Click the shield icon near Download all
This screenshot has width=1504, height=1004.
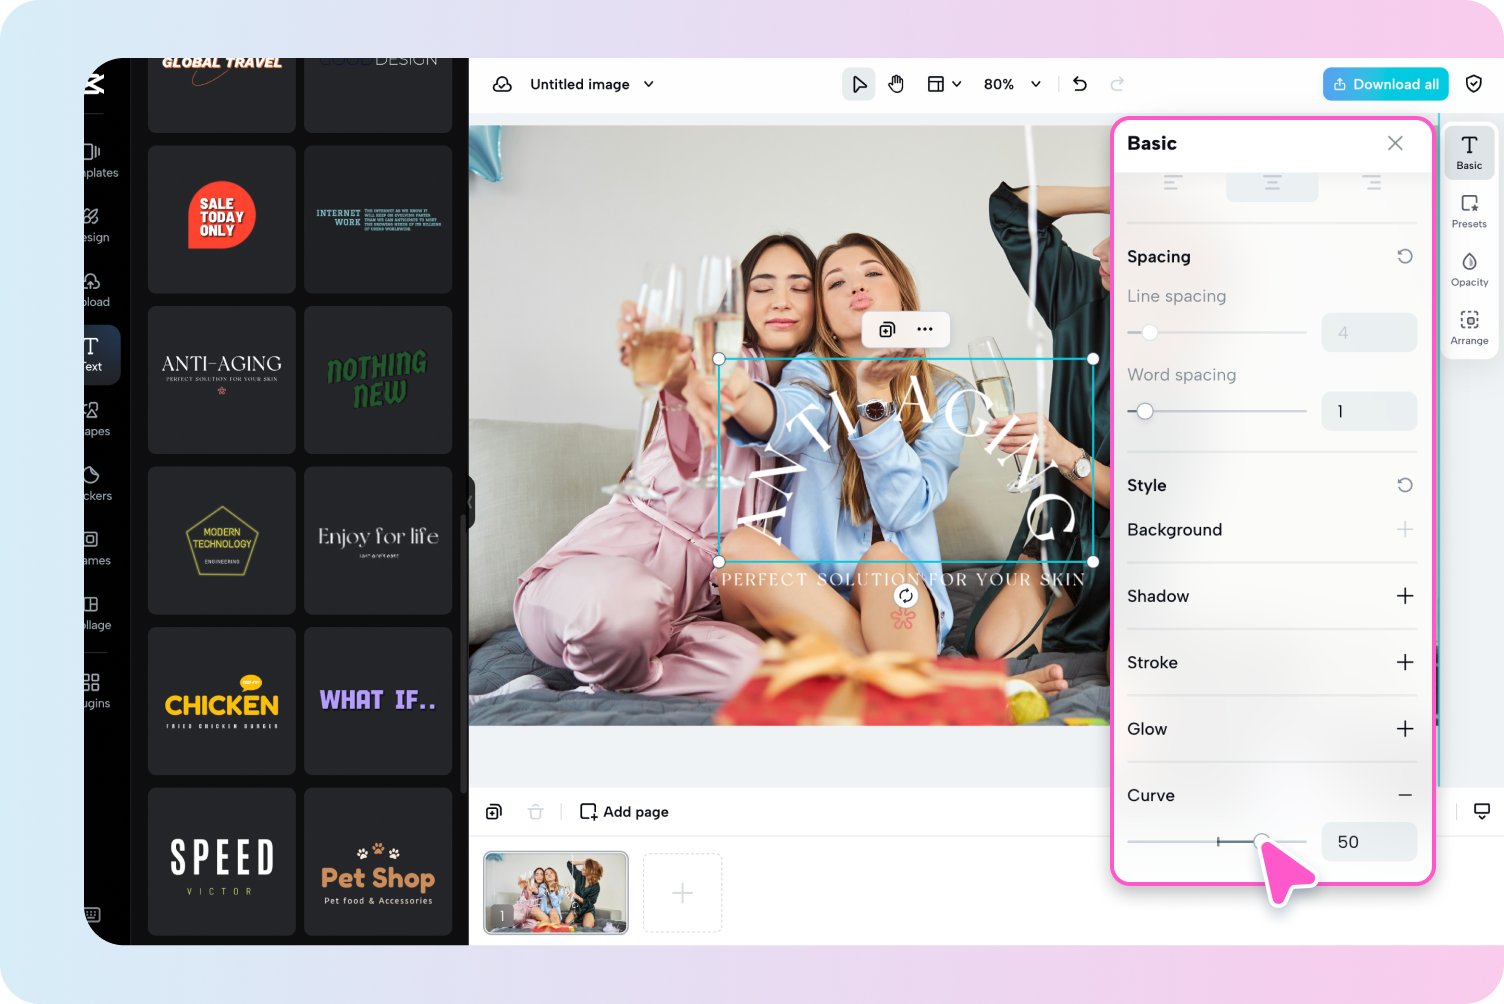[x=1473, y=84]
